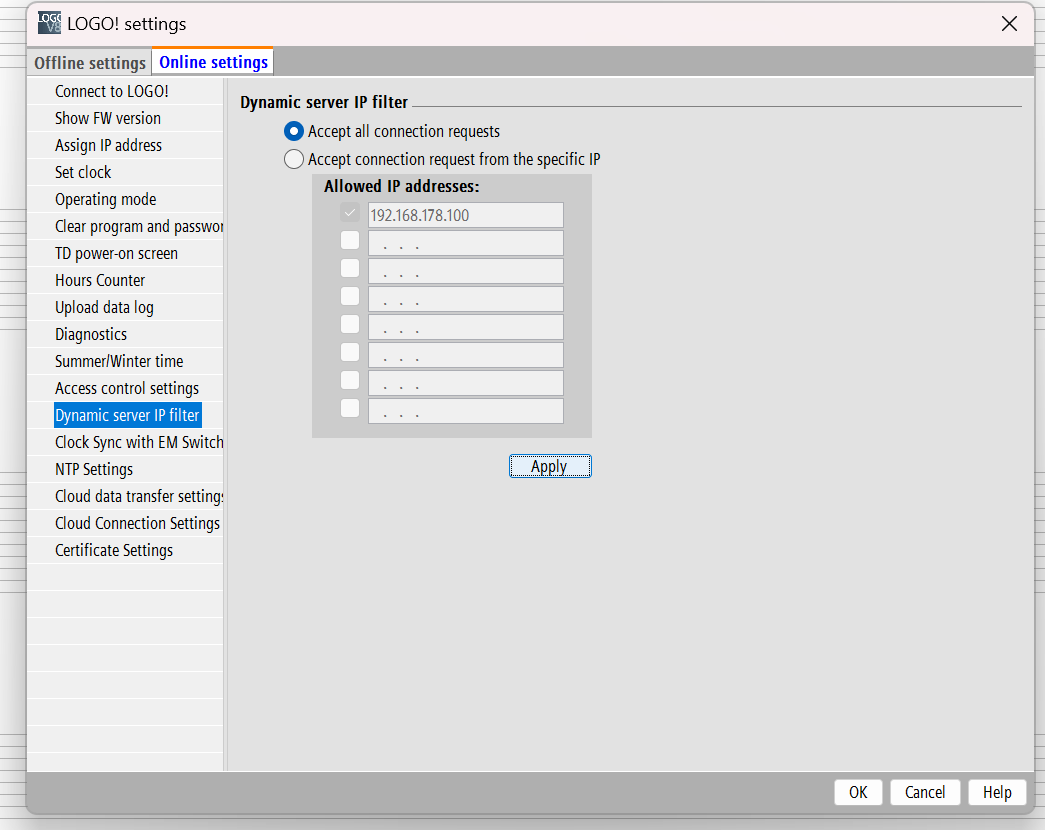
Task: Apply the IP filter settings
Action: click(x=550, y=466)
